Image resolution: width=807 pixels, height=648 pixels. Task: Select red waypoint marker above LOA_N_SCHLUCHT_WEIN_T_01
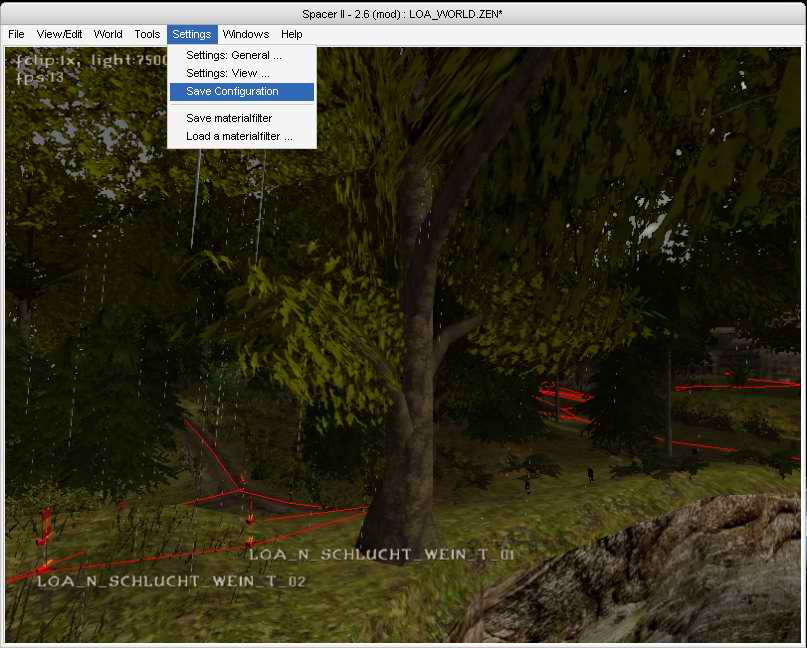[250, 522]
